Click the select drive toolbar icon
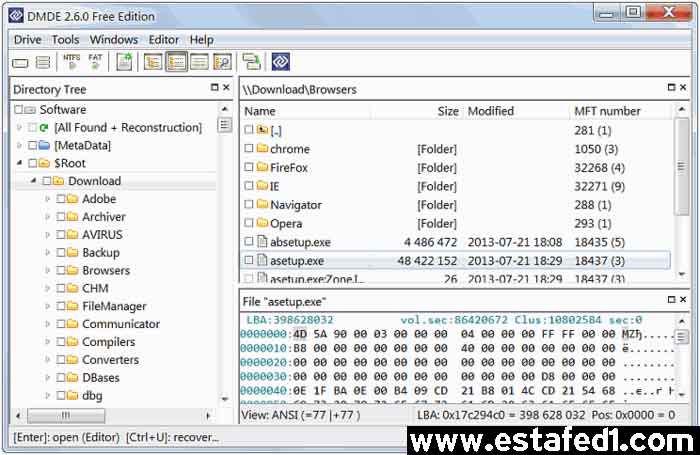 click(21, 62)
